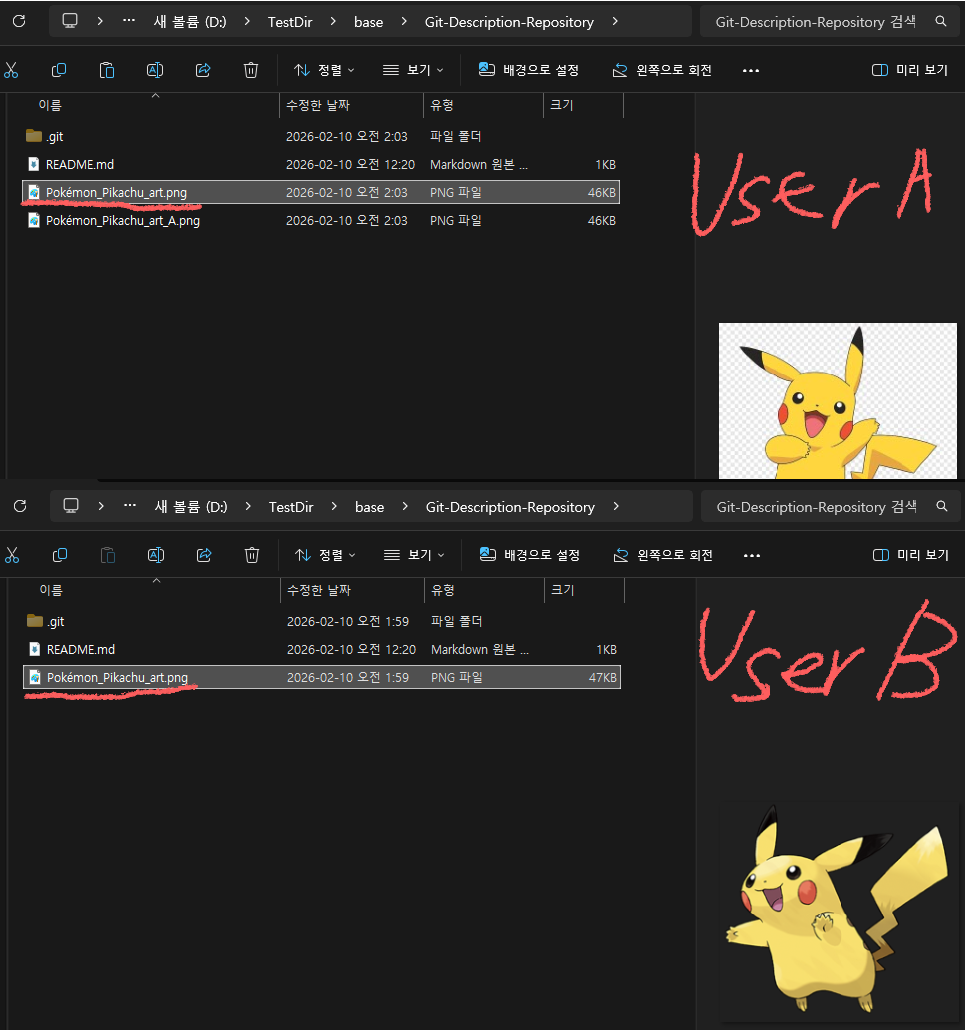Open the three-dot more options in upper toolbar
Viewport: 965px width, 1030px height.
point(751,71)
